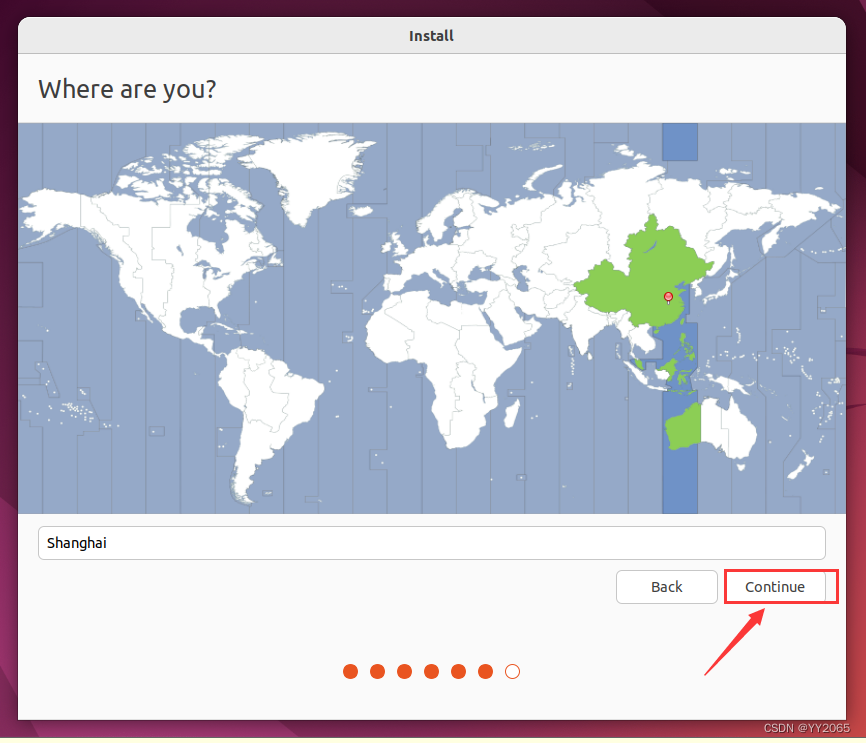This screenshot has width=866, height=743.
Task: Click the red location pin on the map
Action: click(x=668, y=298)
